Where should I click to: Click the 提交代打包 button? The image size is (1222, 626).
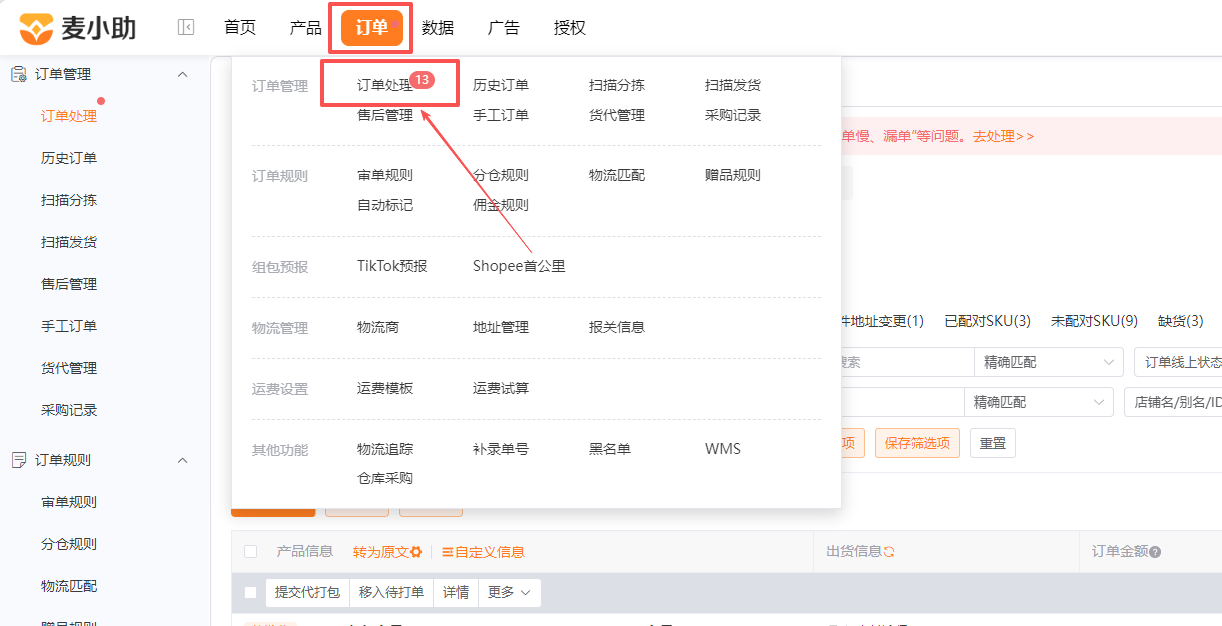(x=308, y=592)
